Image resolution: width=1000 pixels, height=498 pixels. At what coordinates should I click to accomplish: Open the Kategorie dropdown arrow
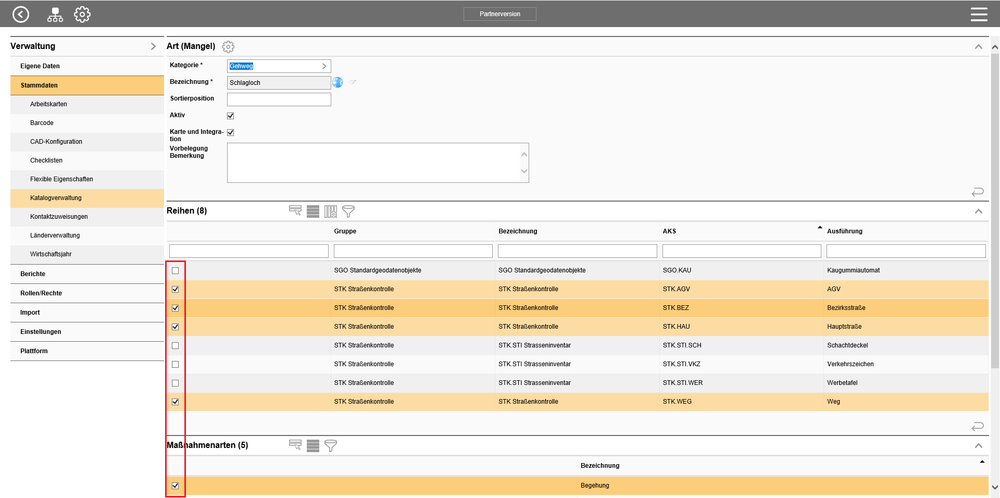pyautogui.click(x=324, y=66)
